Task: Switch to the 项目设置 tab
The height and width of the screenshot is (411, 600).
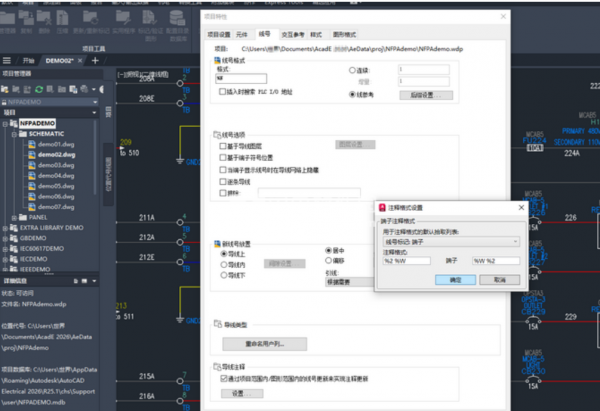Action: pos(219,34)
